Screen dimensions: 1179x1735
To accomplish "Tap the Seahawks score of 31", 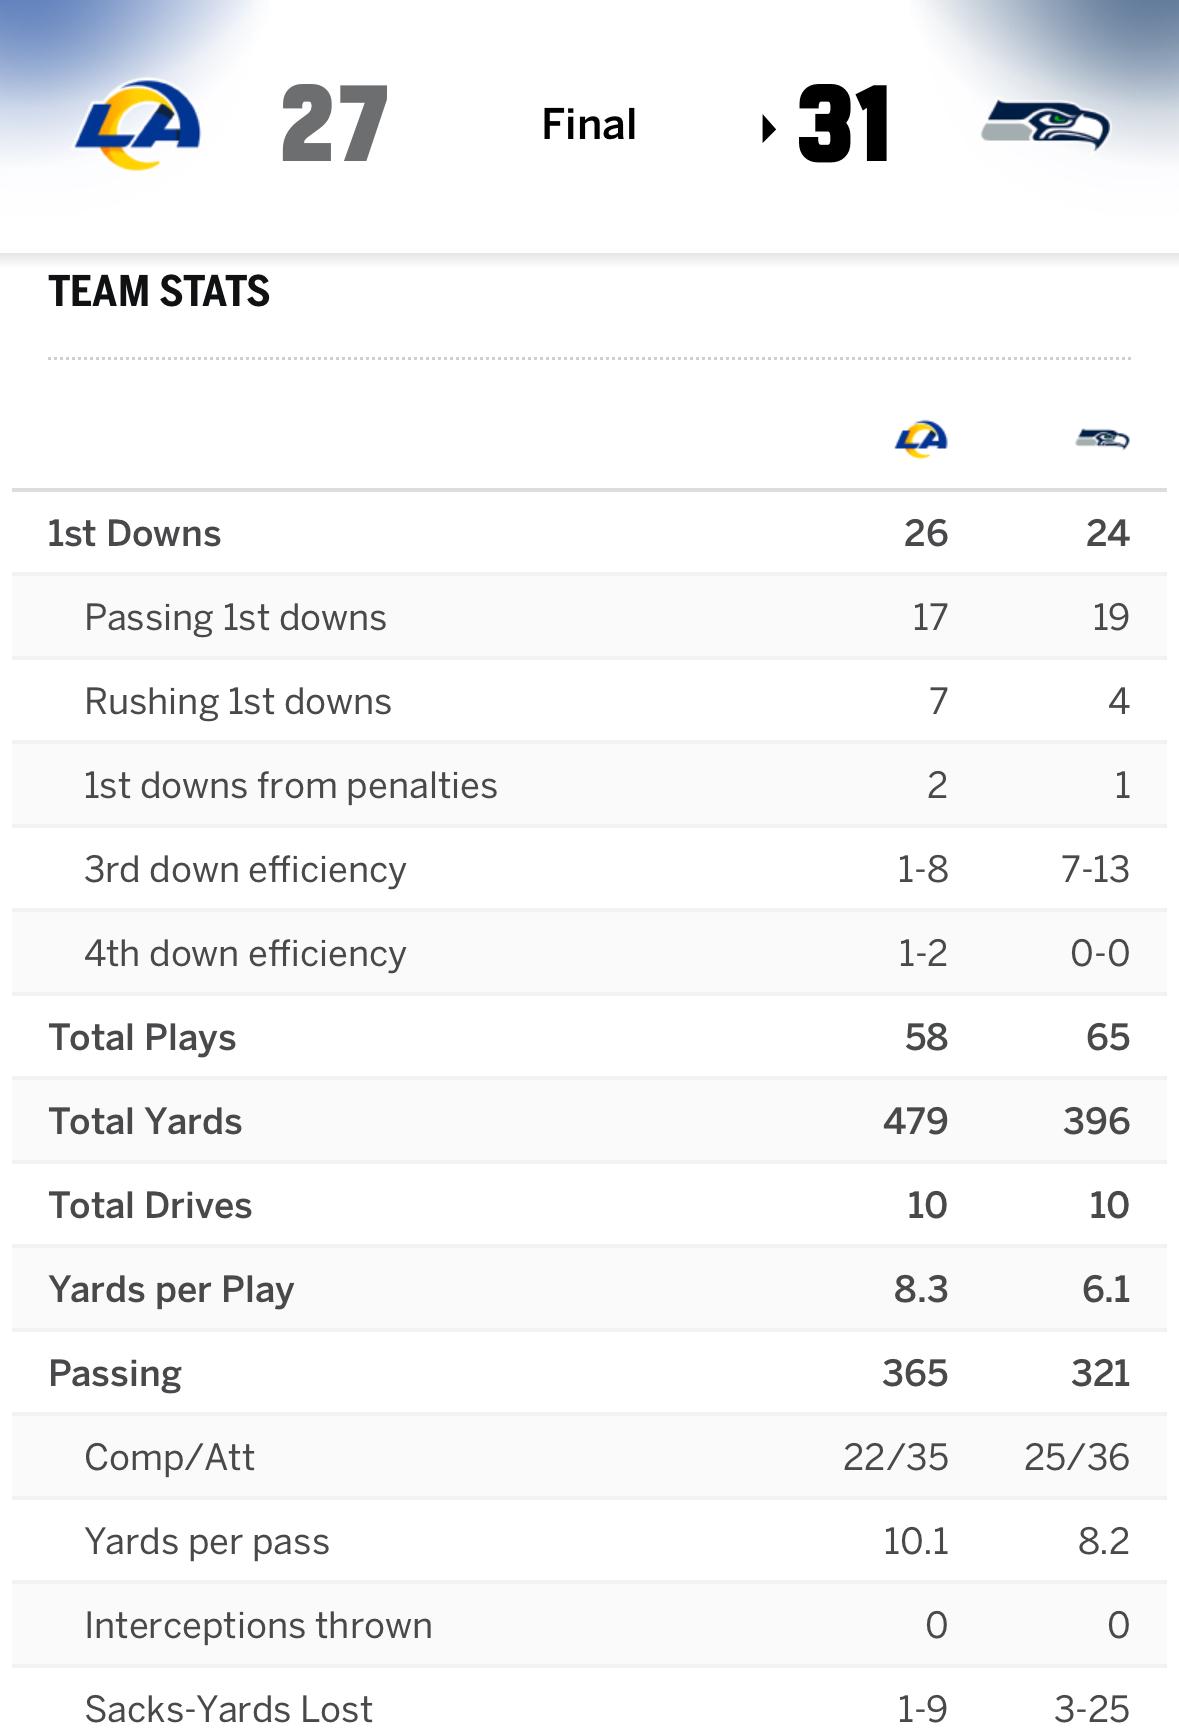I will [843, 125].
